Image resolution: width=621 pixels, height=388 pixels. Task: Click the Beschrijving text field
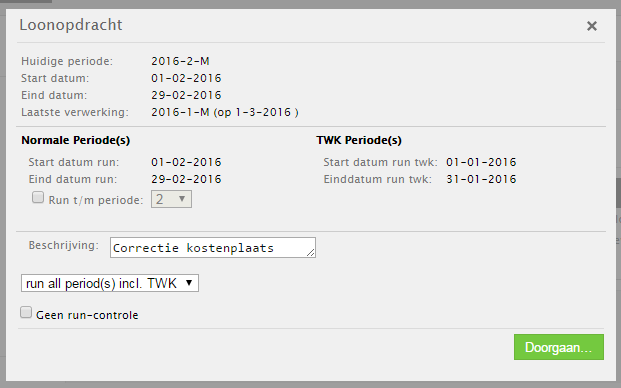pyautogui.click(x=213, y=248)
